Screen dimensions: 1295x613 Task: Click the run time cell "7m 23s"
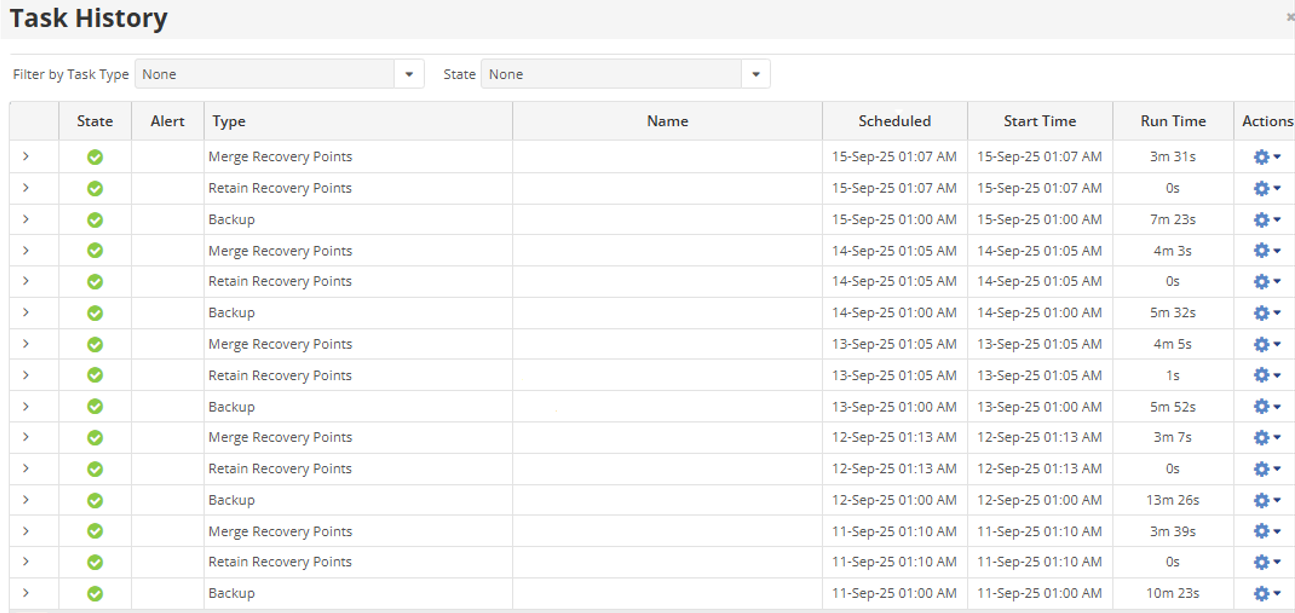(1173, 219)
